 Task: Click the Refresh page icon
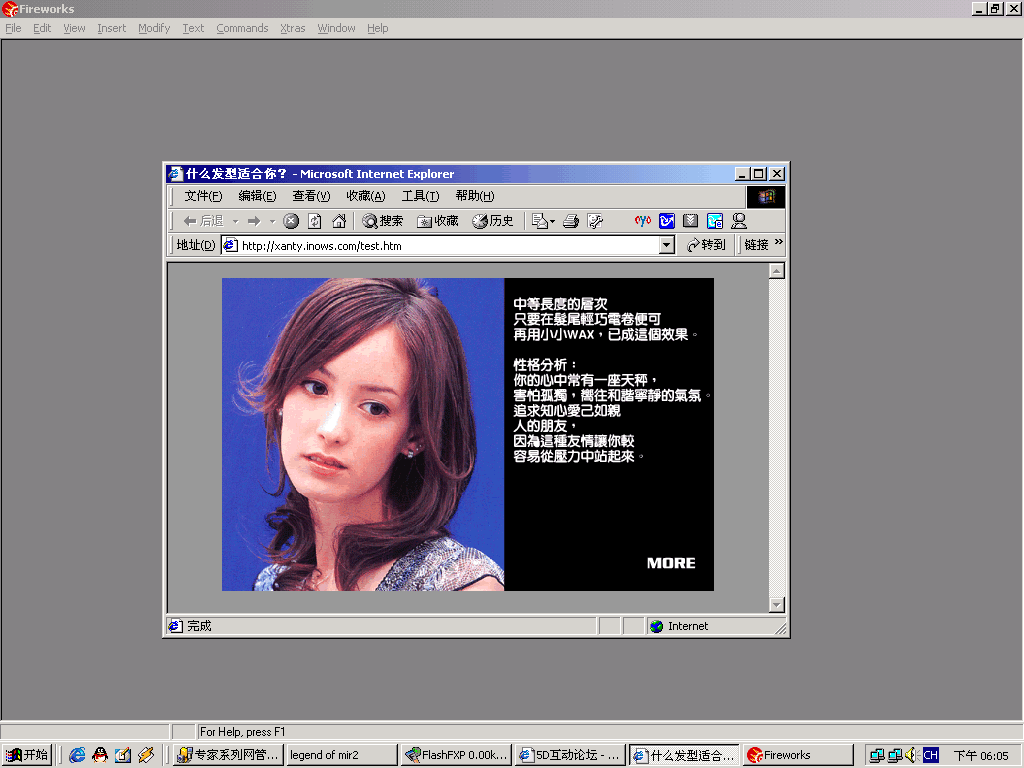(x=315, y=221)
